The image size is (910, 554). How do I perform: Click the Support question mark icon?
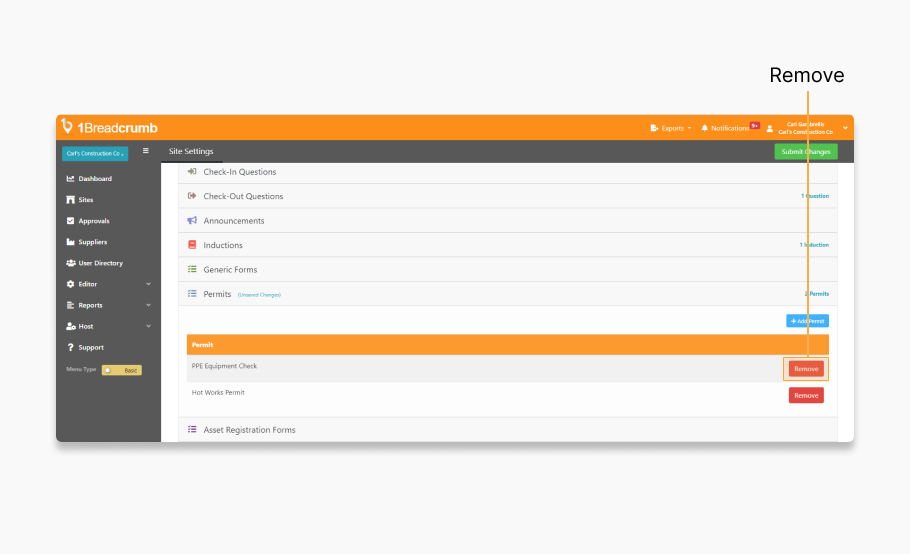(x=70, y=347)
